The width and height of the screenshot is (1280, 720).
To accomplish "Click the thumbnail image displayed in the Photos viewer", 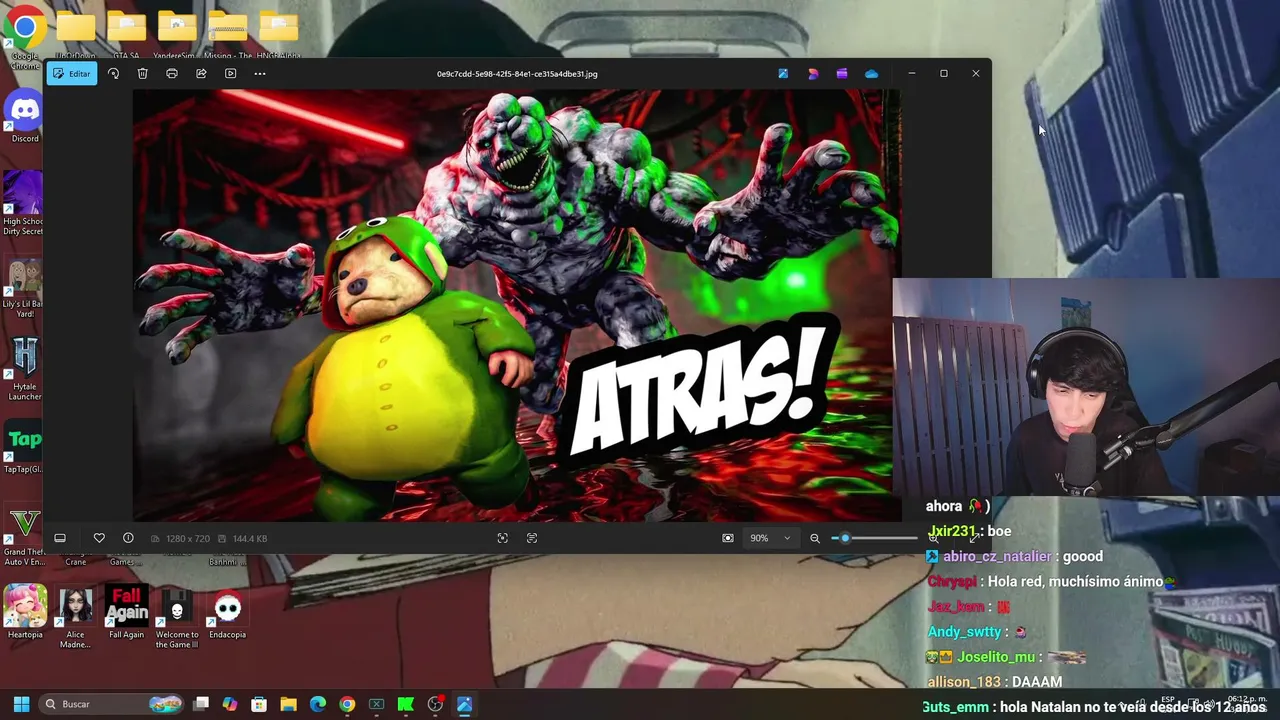I will [517, 305].
